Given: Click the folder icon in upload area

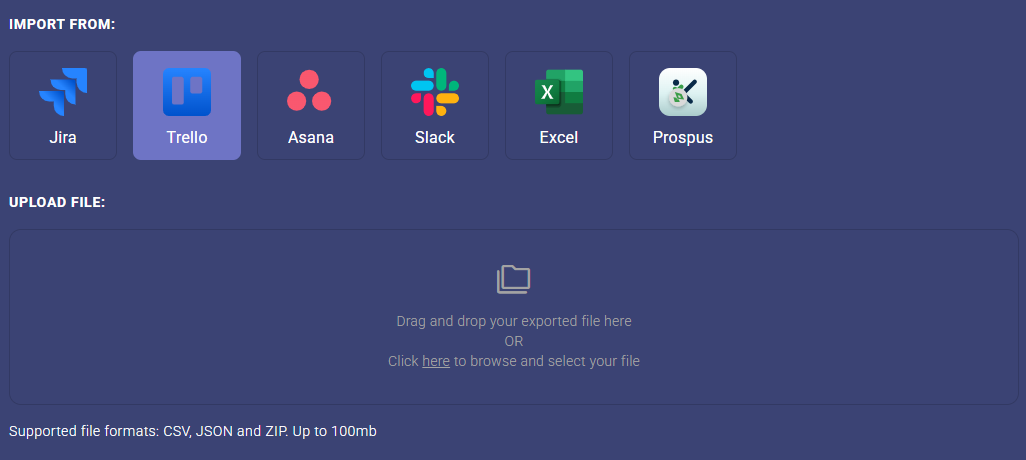Looking at the screenshot, I should 514,279.
